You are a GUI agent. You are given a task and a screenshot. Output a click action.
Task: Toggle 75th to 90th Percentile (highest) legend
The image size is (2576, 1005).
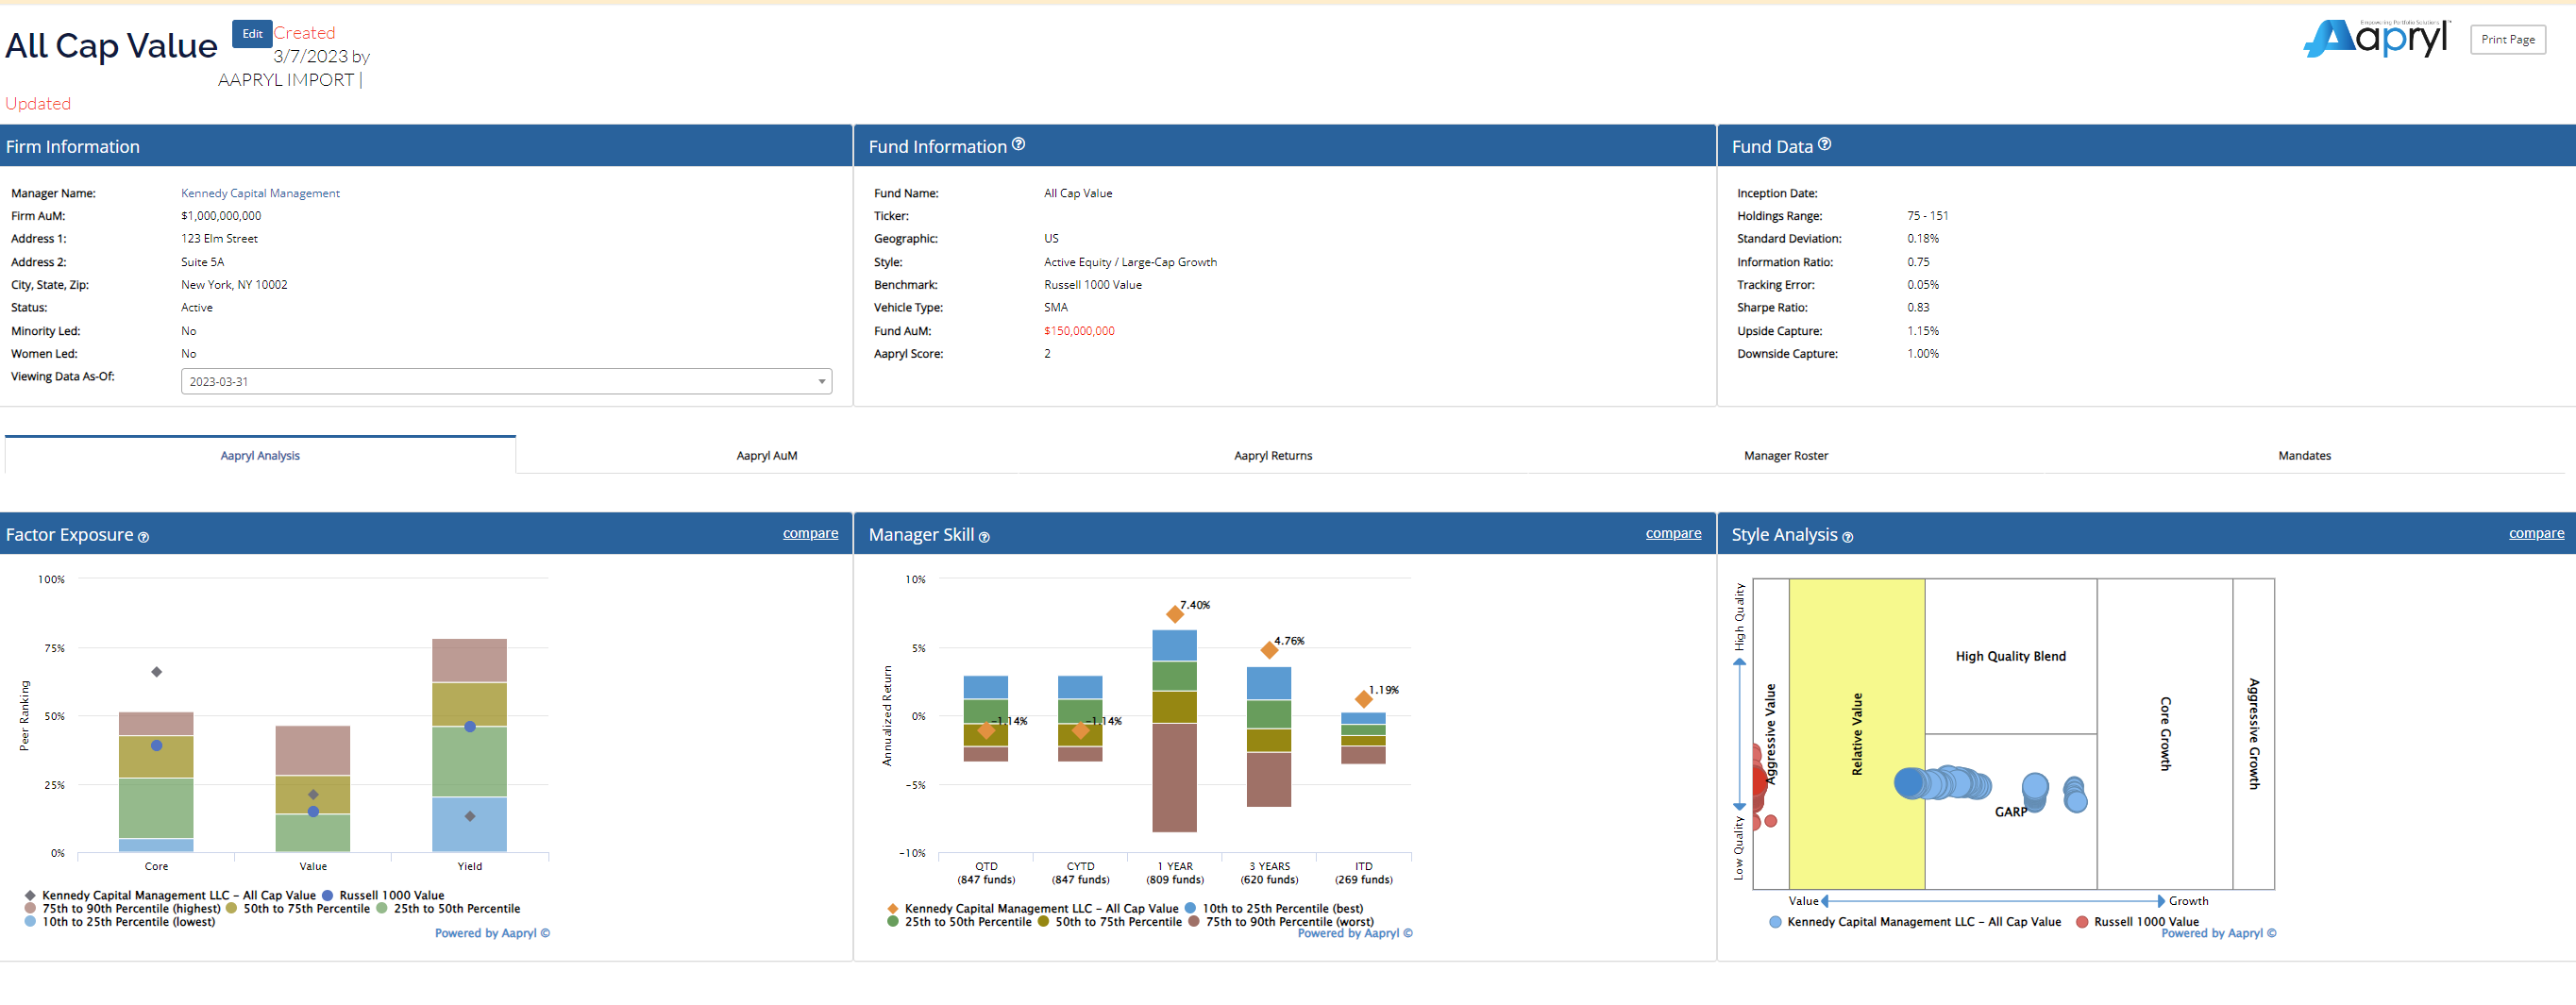[122, 908]
